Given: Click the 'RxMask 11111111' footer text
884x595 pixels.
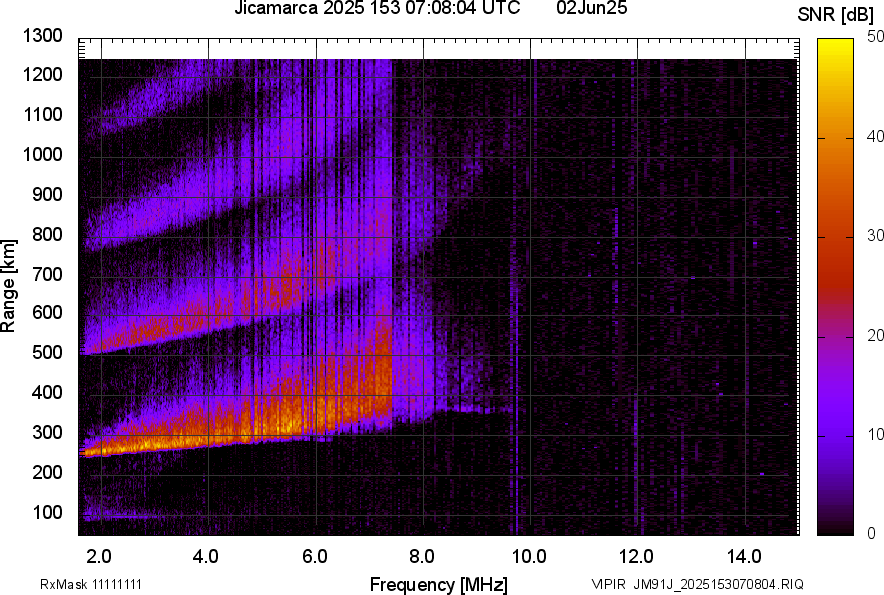Looking at the screenshot, I should [x=91, y=584].
